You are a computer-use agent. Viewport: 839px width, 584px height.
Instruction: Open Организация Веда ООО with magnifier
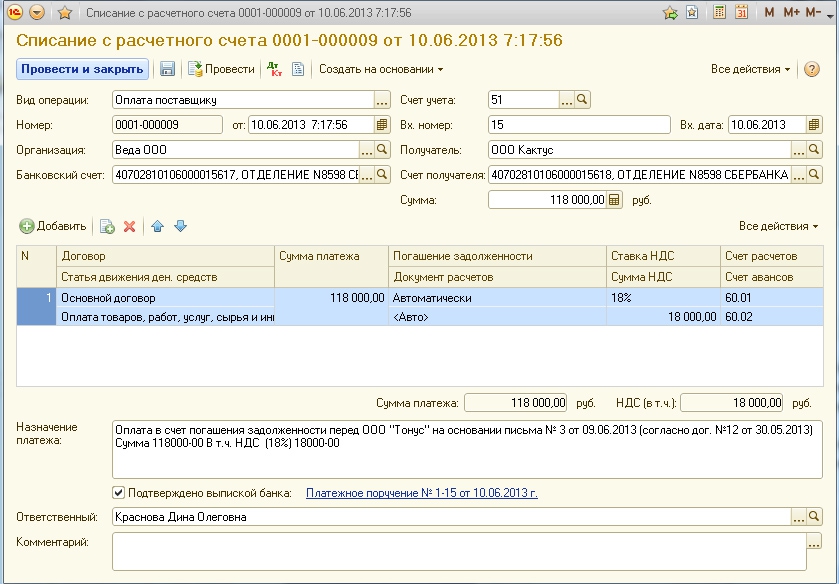click(382, 150)
